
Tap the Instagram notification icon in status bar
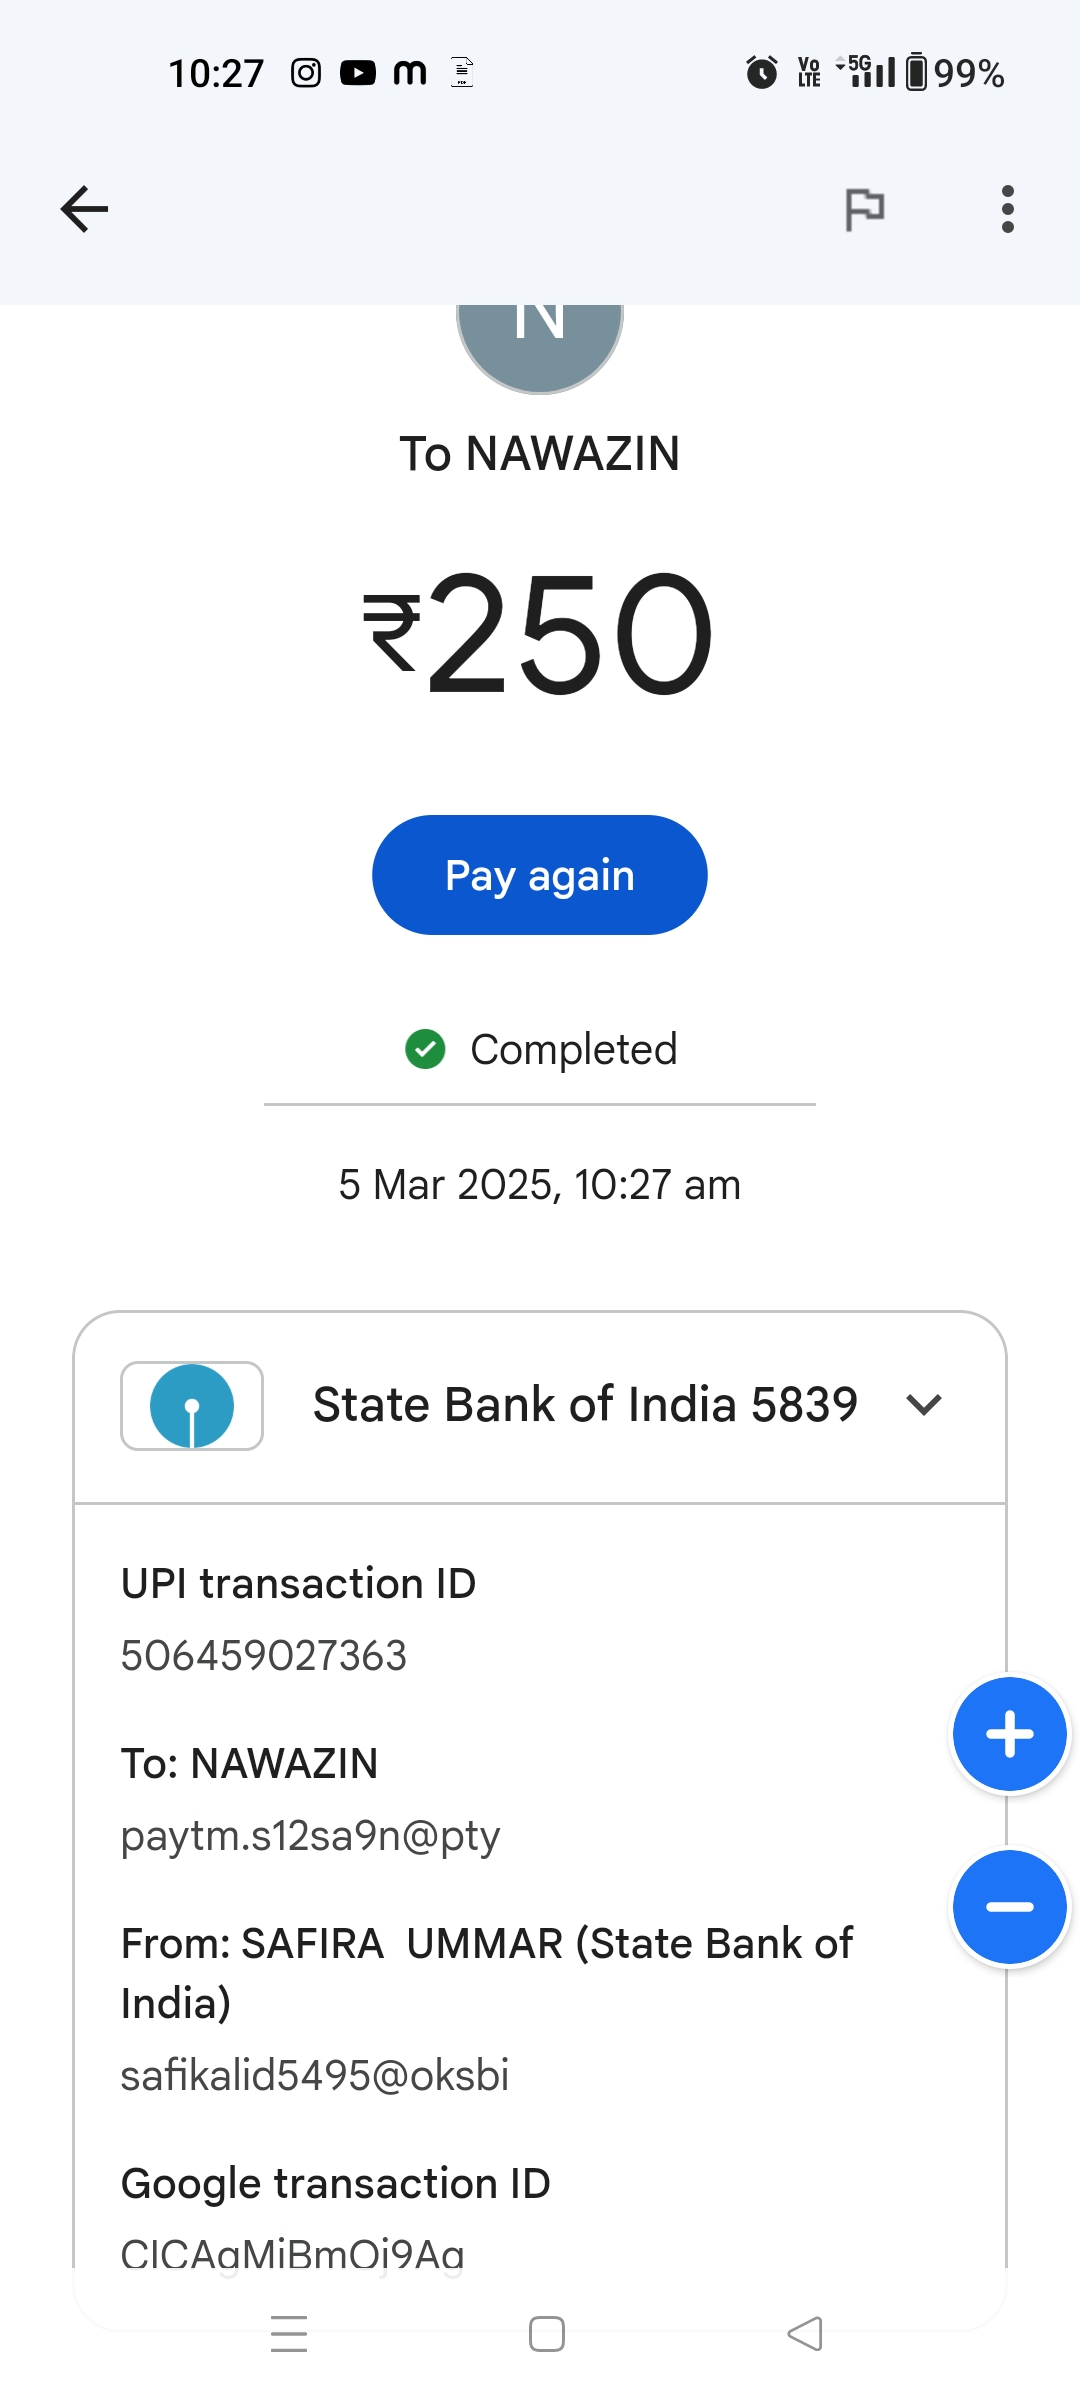coord(306,73)
